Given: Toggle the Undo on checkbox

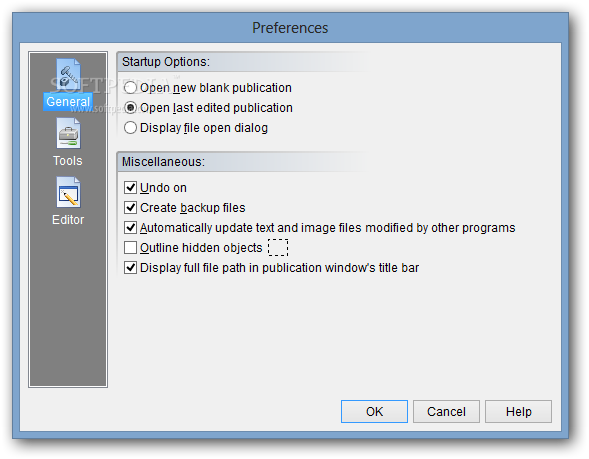Looking at the screenshot, I should tap(130, 187).
